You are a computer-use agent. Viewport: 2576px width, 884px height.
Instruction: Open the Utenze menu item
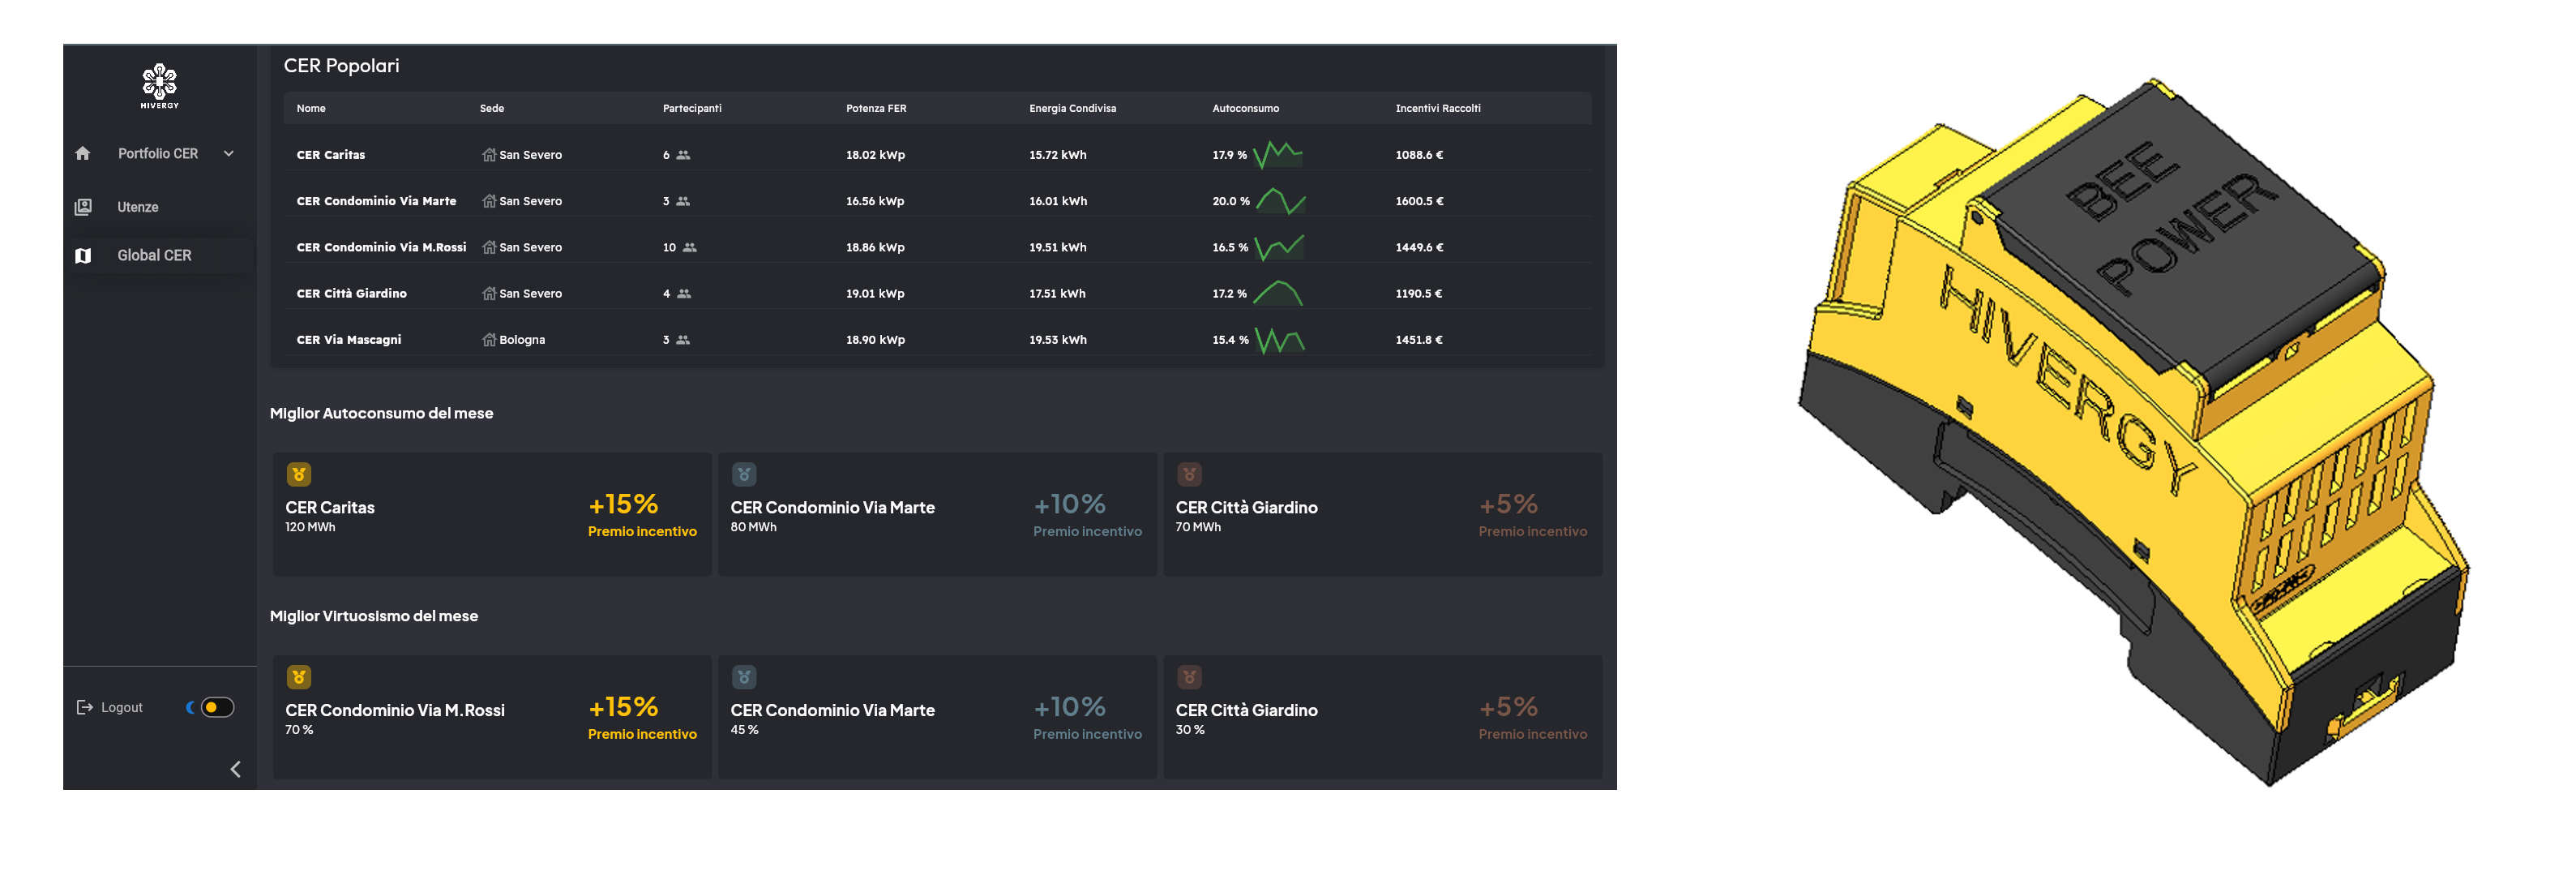click(138, 207)
